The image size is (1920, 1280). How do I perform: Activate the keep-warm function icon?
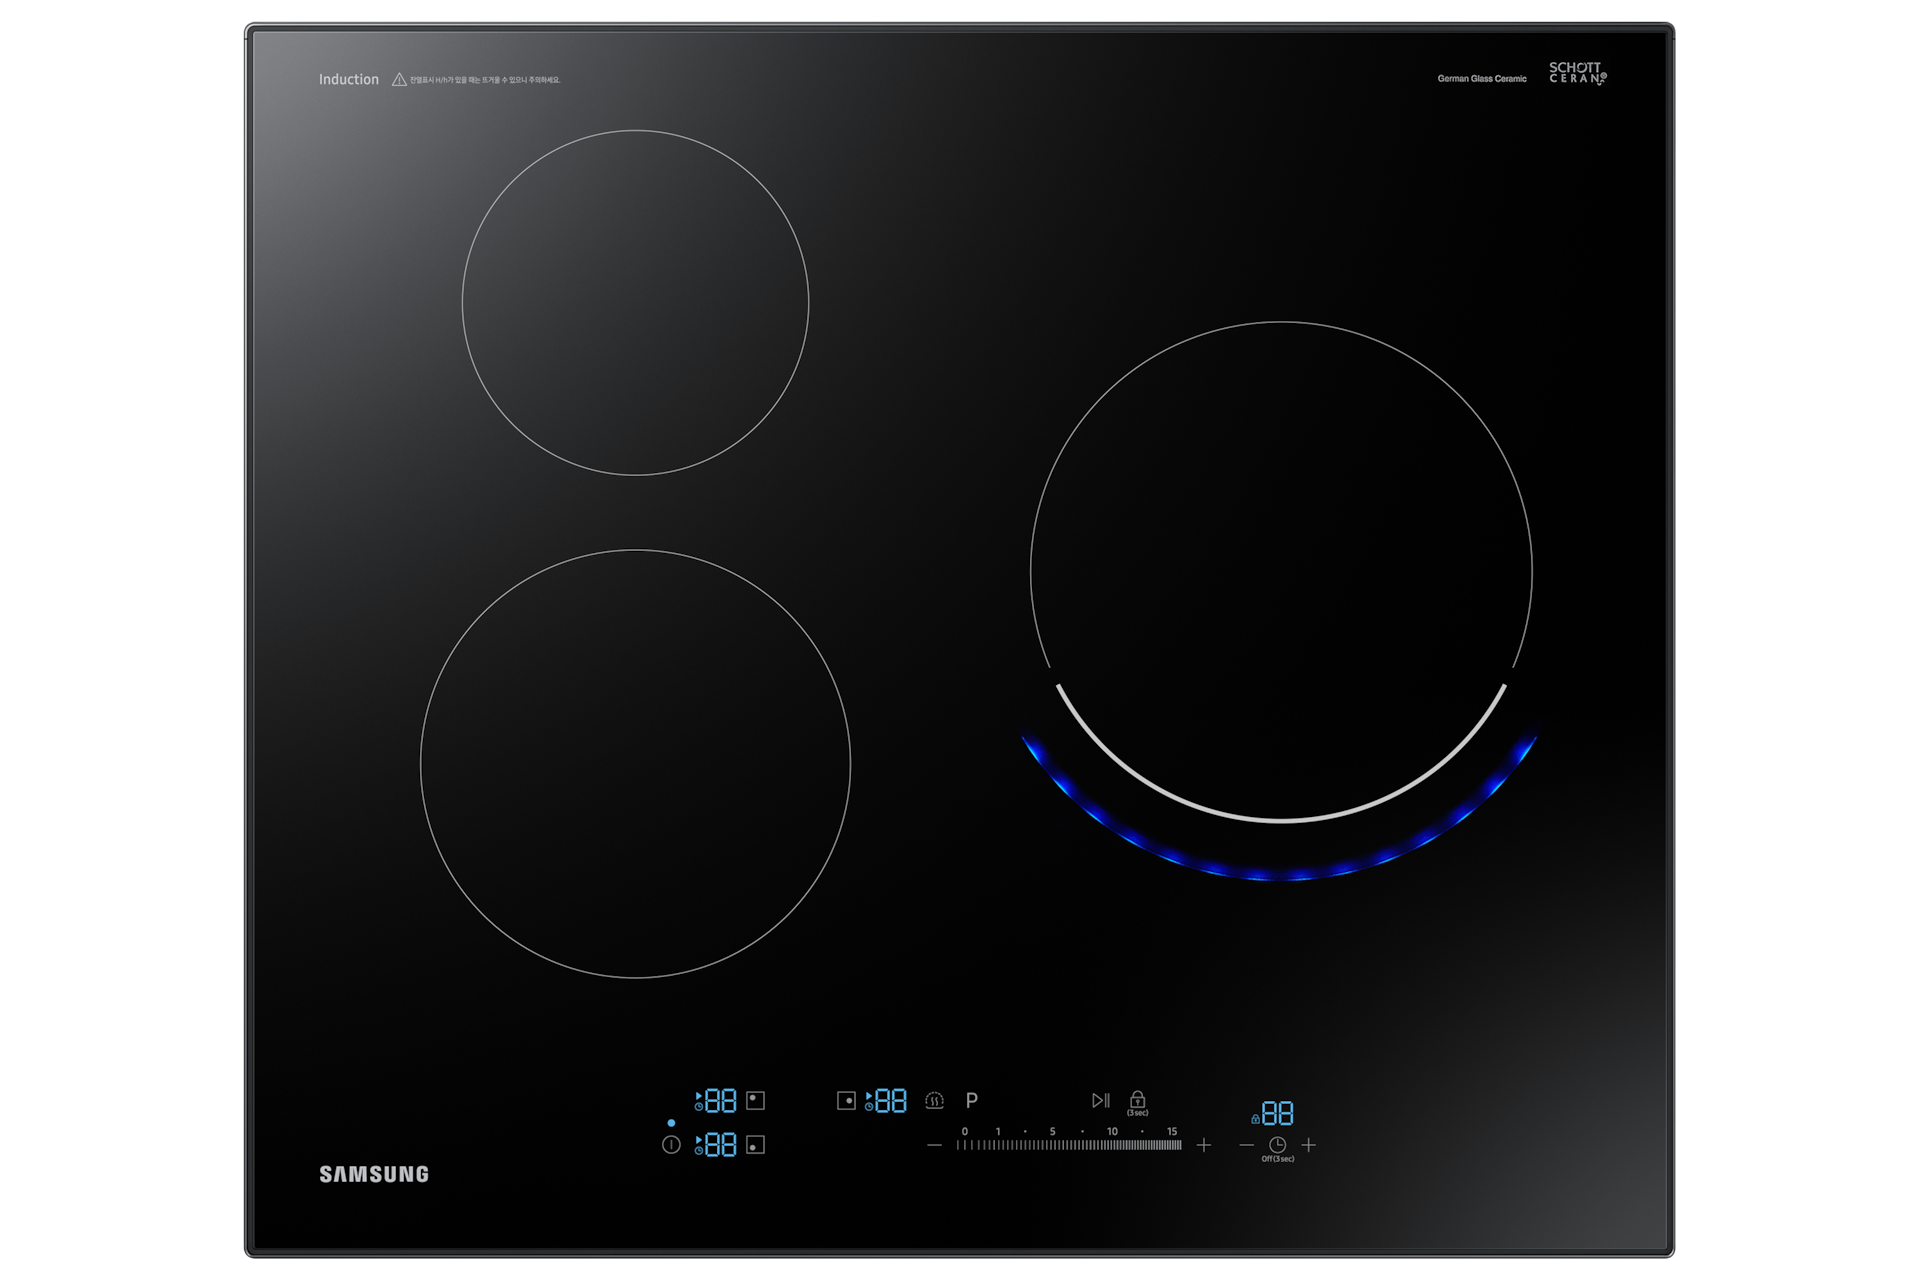pyautogui.click(x=934, y=1100)
